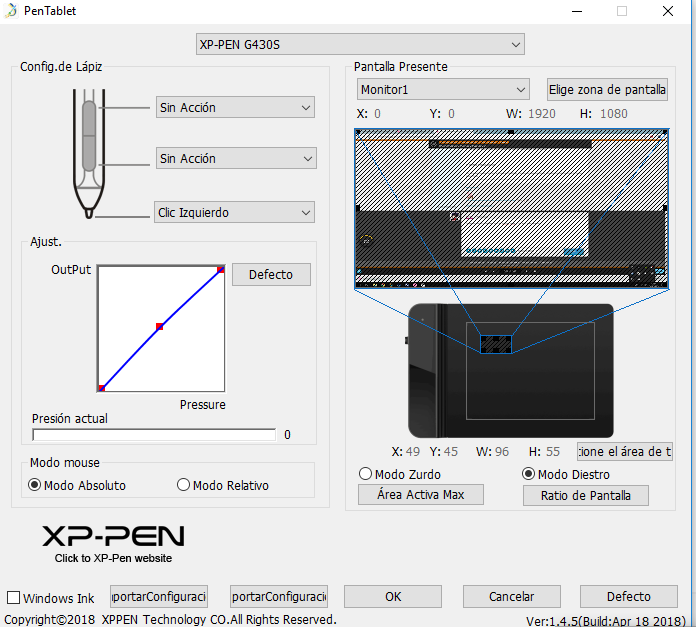Open XP-PEN website via logo
This screenshot has height=627, width=696.
tap(113, 543)
